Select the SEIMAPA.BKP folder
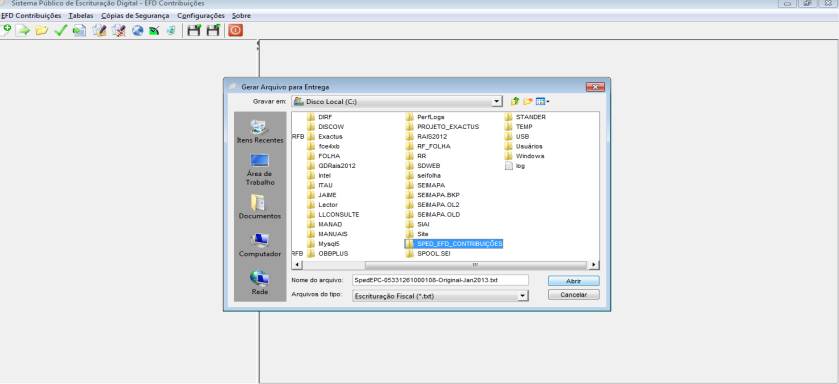Viewport: 839px width, 384px height. [433, 195]
